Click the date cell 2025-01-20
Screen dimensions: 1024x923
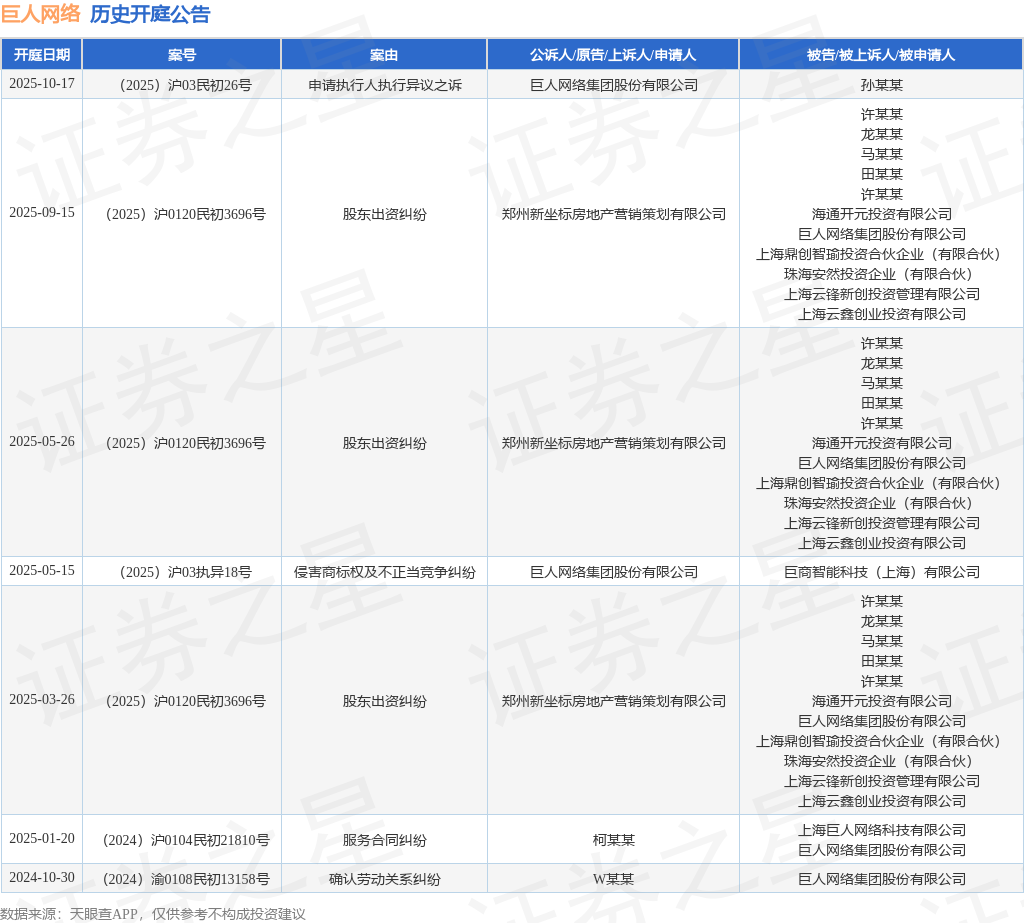point(42,838)
